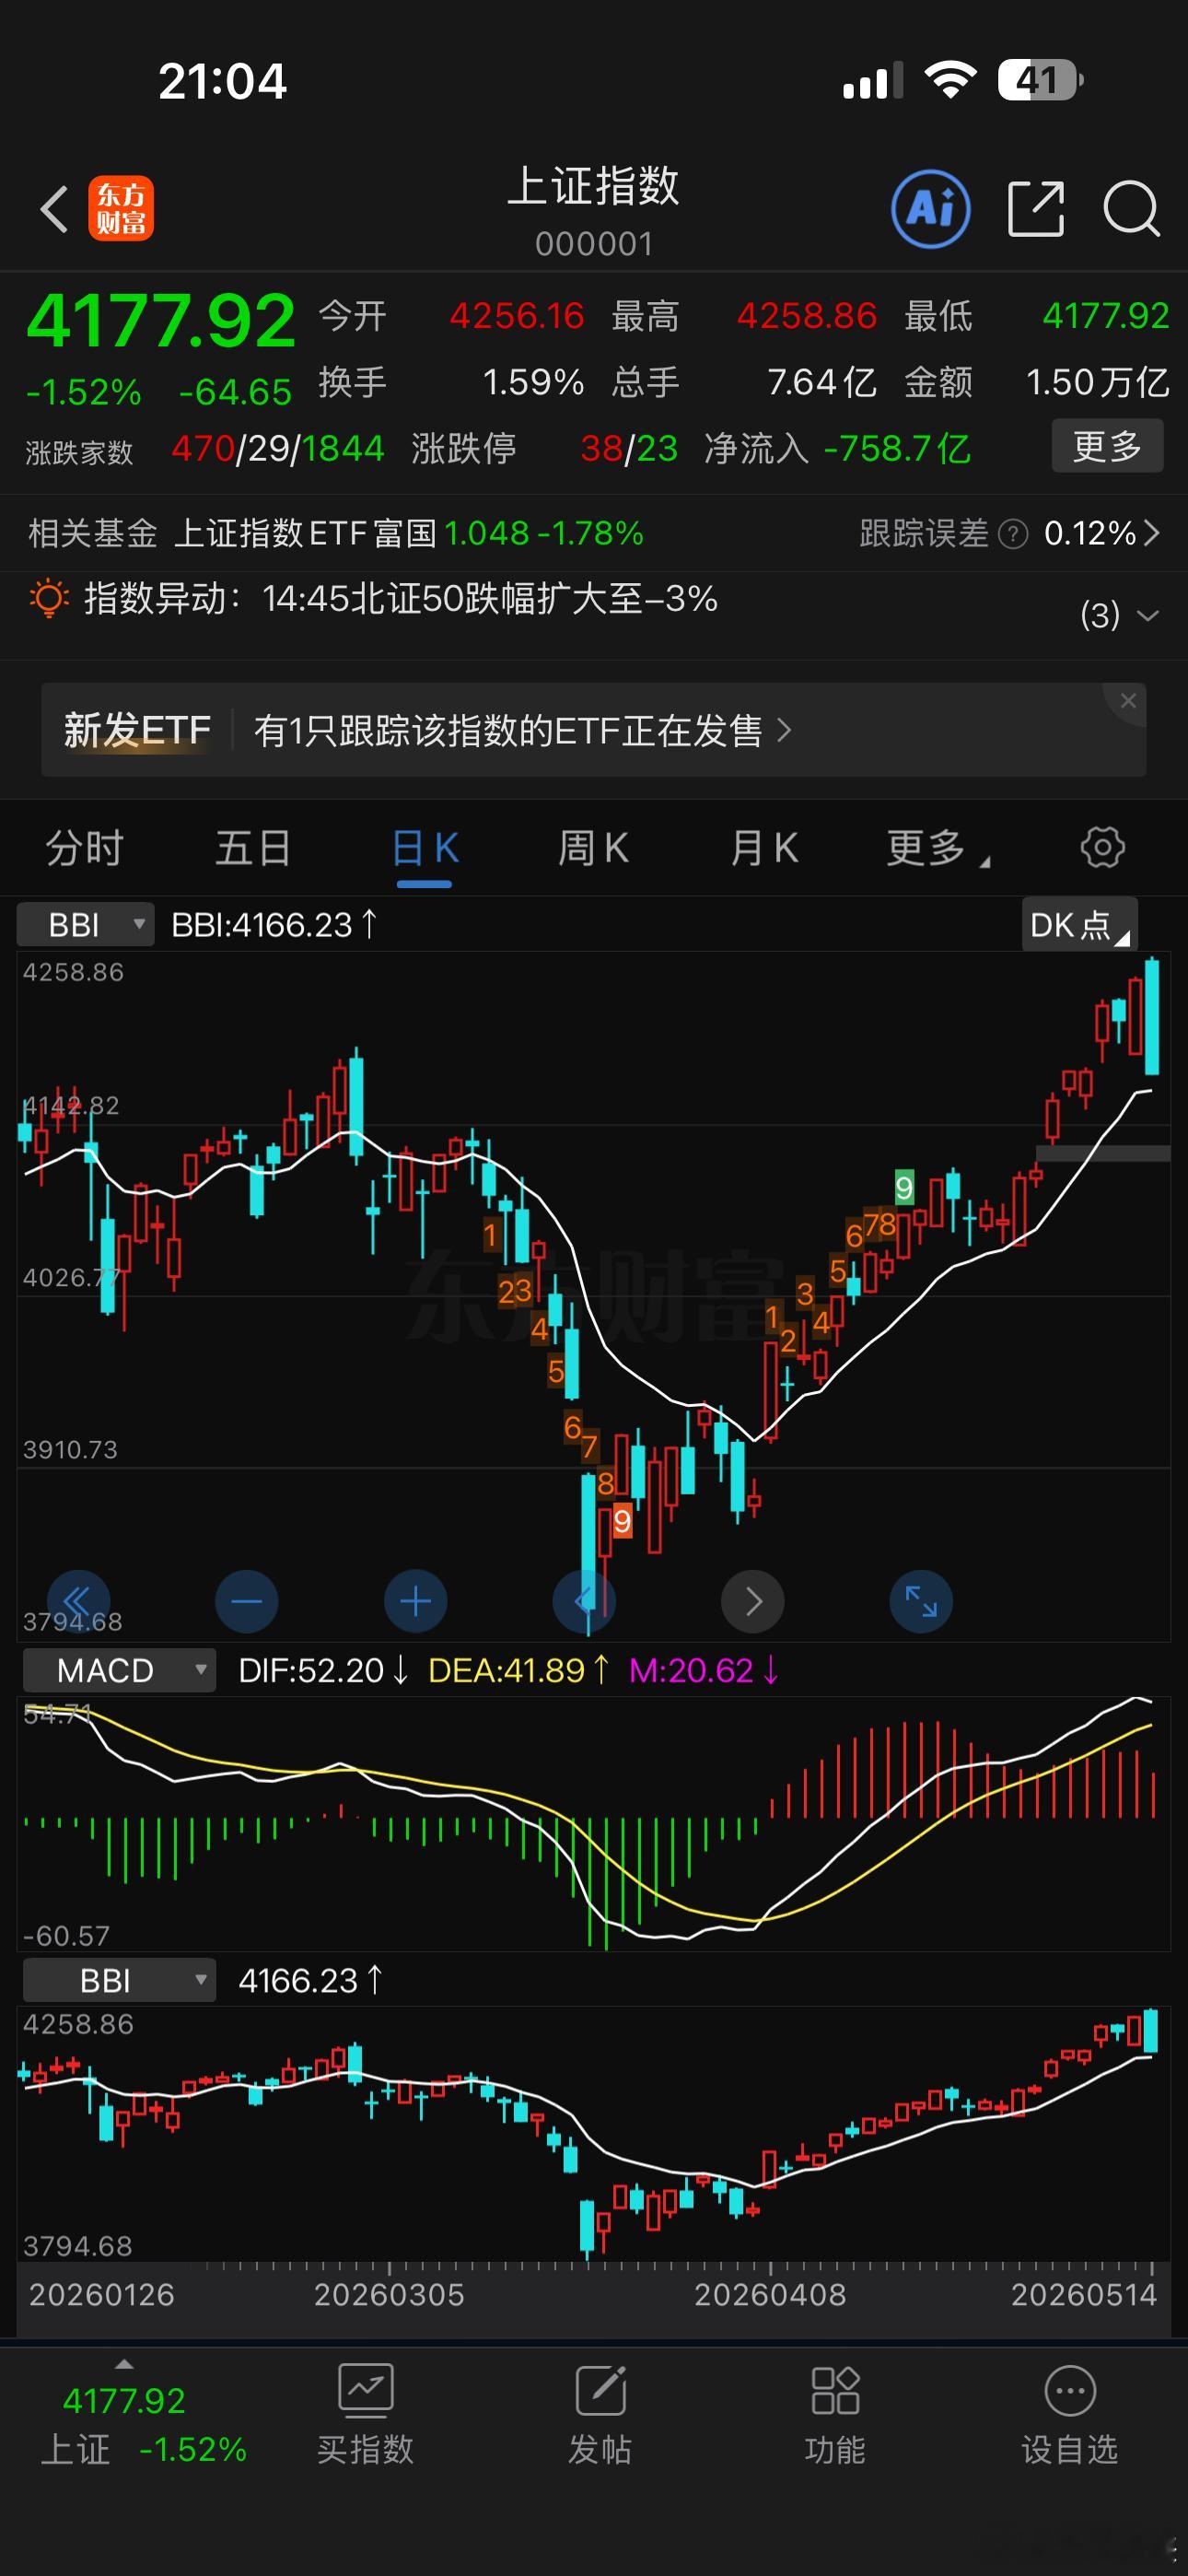Screen dimensions: 1188x2576
Task: Tap the battery status indicator
Action: [x=1040, y=80]
